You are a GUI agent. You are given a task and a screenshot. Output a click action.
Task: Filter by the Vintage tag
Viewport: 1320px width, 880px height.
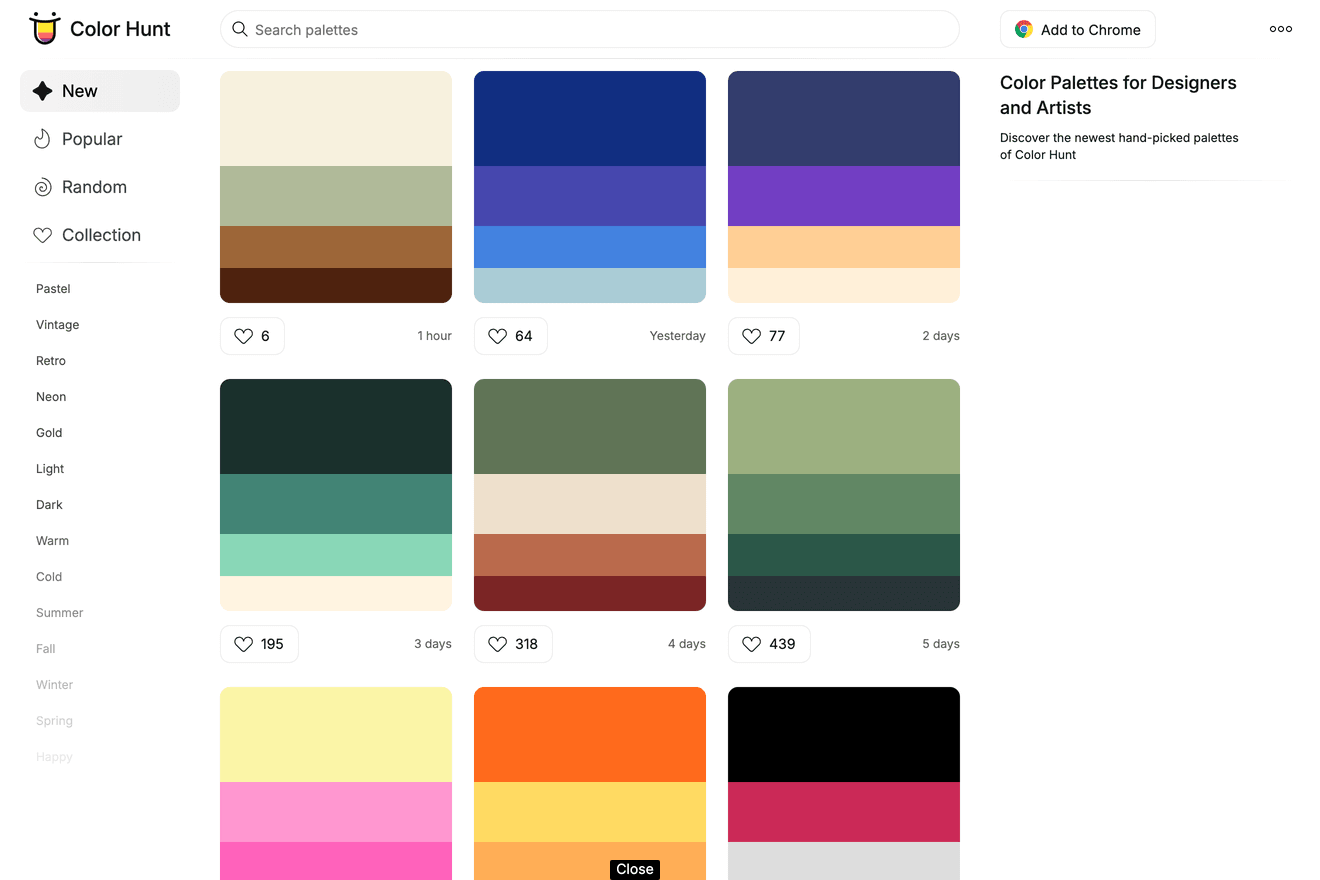pyautogui.click(x=57, y=325)
